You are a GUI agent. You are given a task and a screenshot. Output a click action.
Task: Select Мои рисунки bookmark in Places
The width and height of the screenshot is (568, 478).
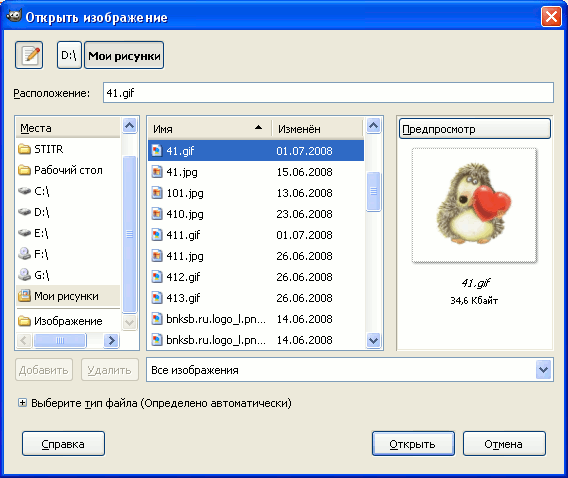68,296
